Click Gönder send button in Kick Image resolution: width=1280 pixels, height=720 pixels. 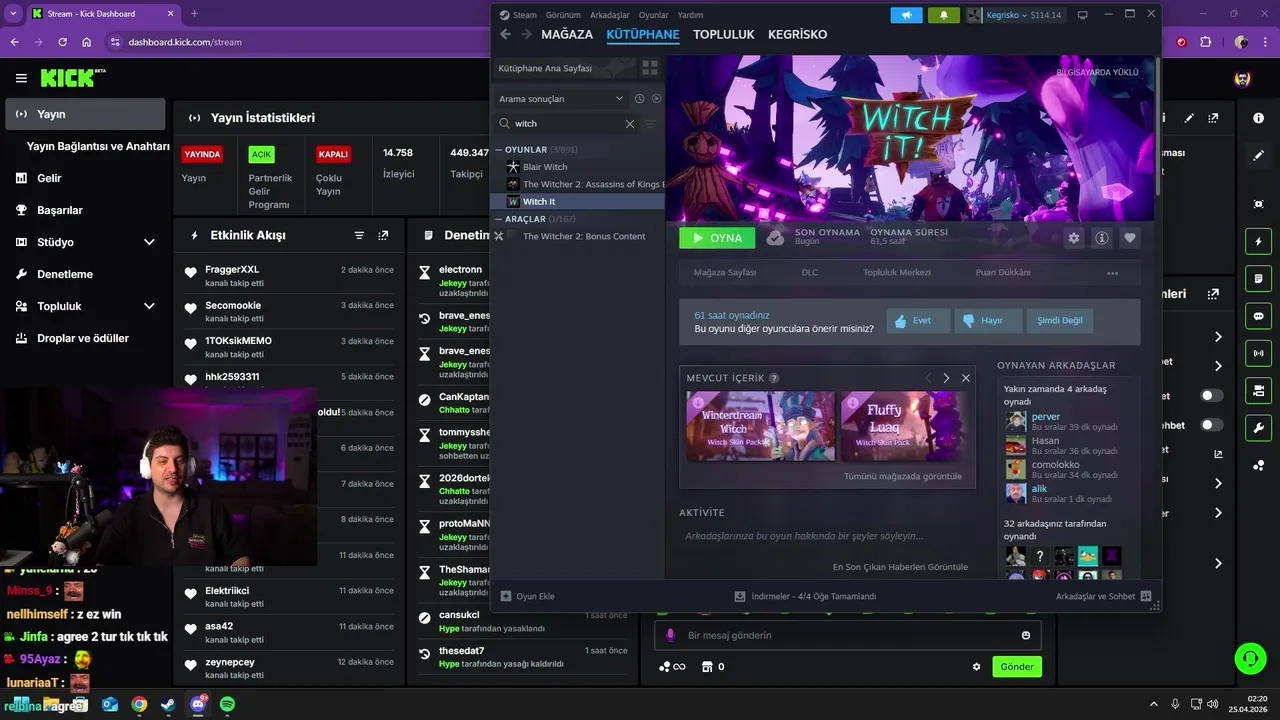pyautogui.click(x=1017, y=667)
